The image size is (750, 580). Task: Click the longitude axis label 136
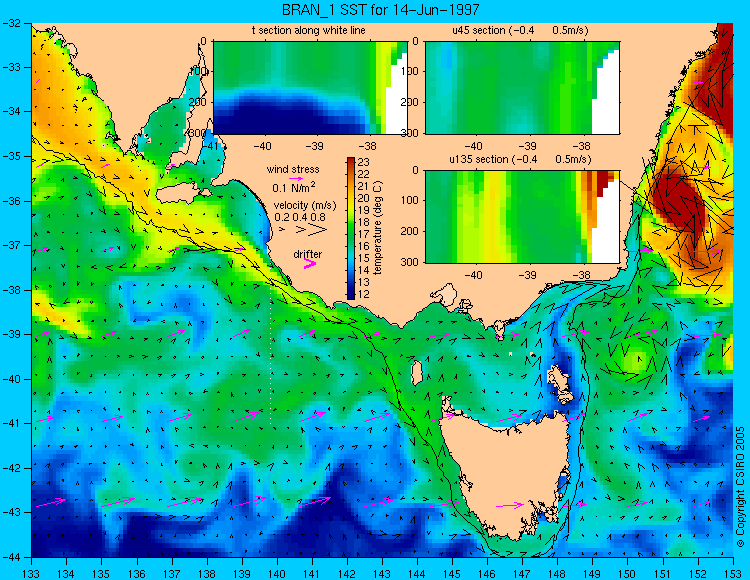[136, 573]
